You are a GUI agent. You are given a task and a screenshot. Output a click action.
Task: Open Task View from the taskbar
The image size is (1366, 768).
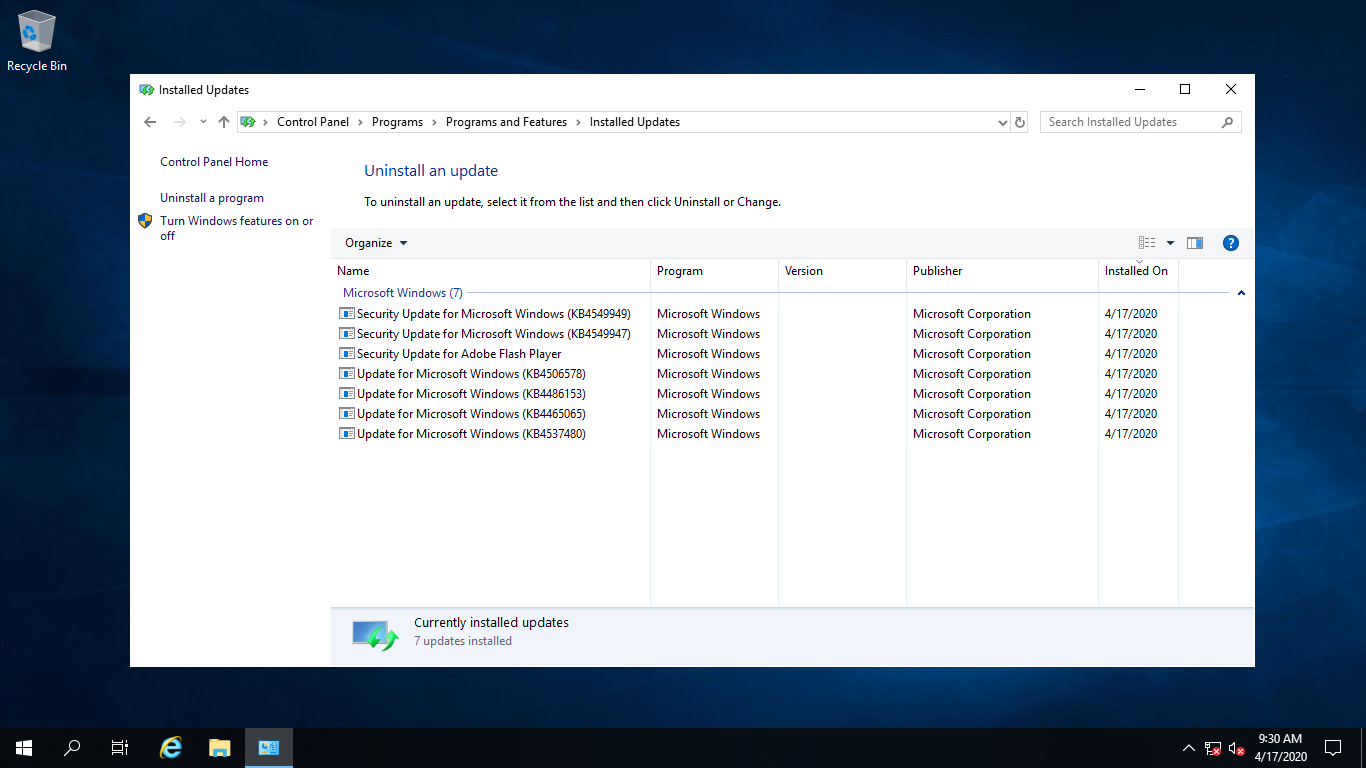coord(120,748)
